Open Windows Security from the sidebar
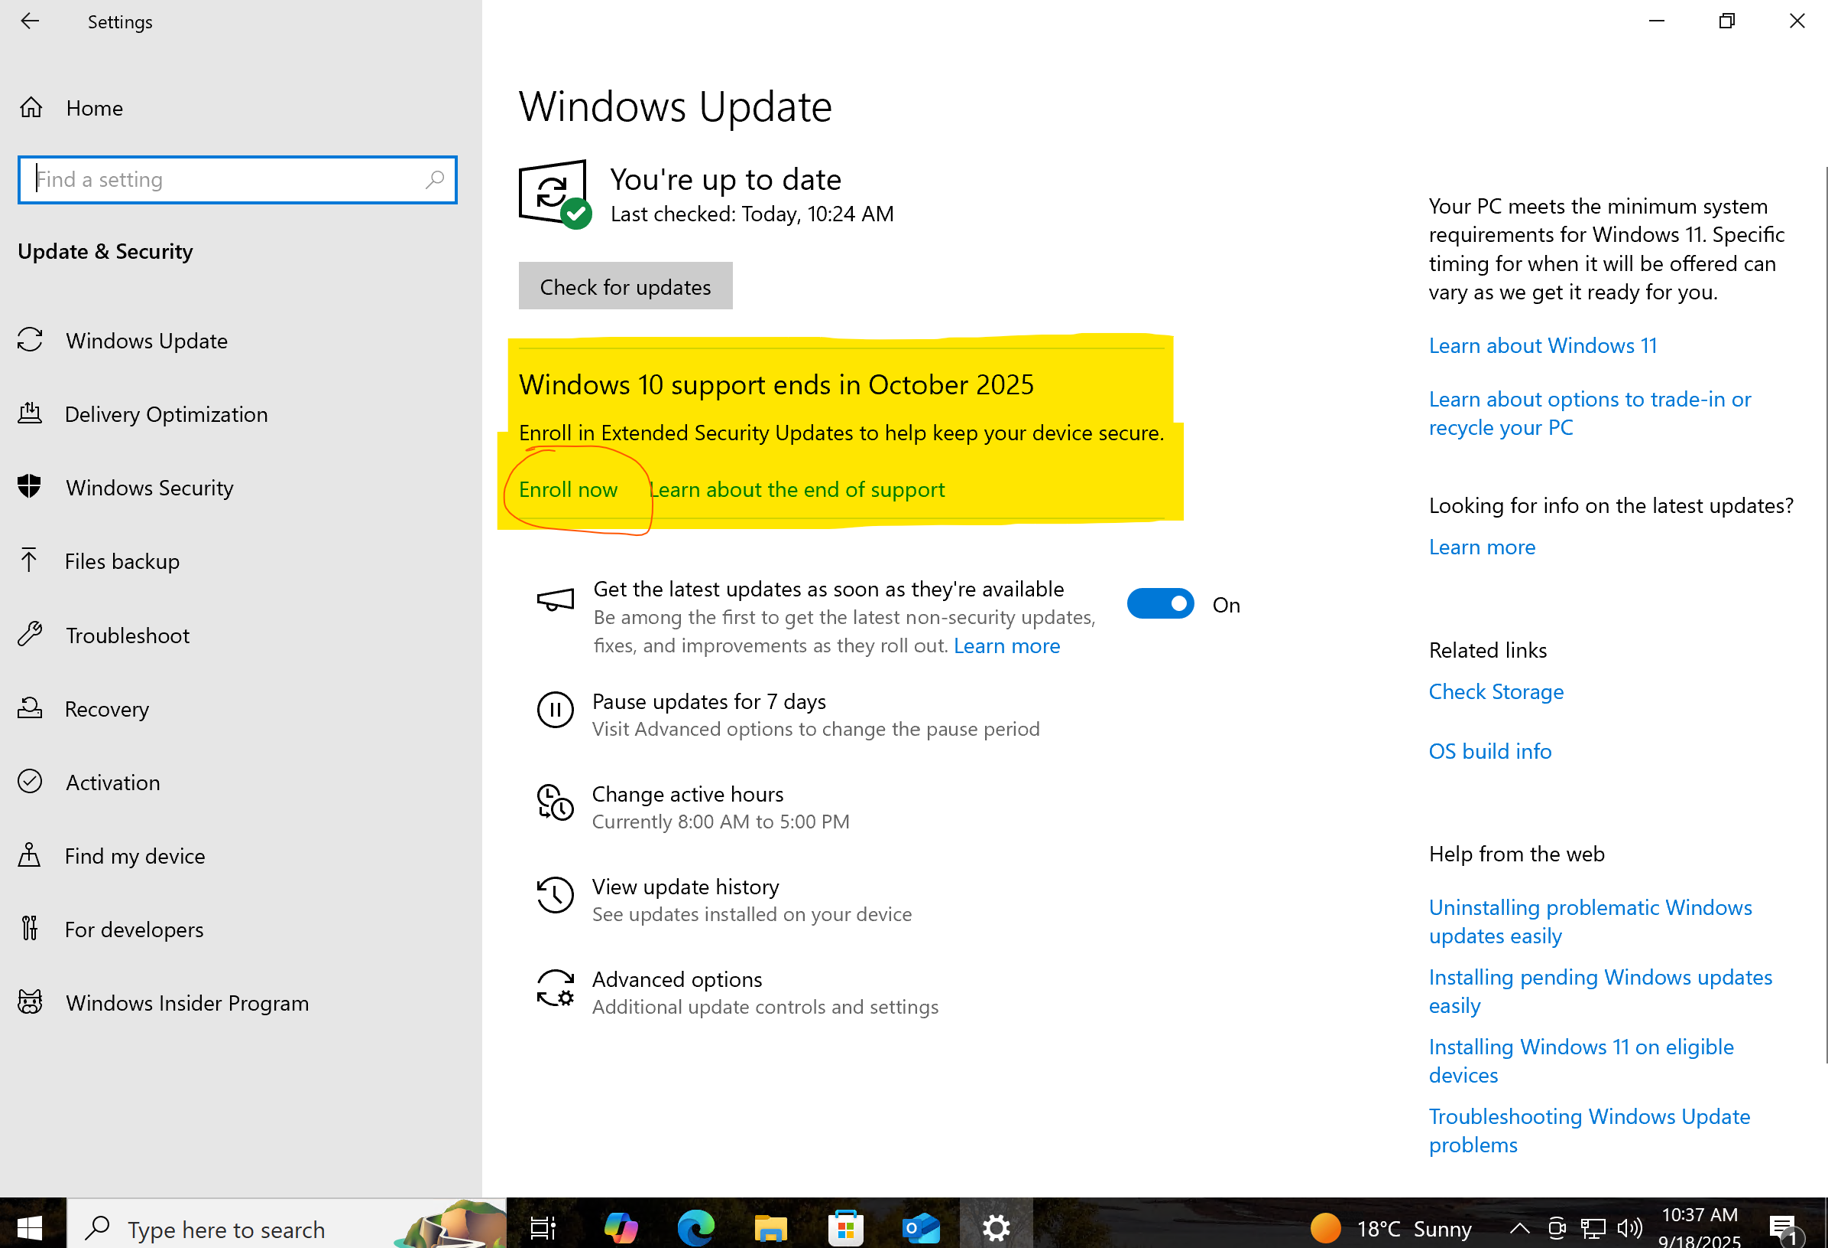 pos(149,487)
